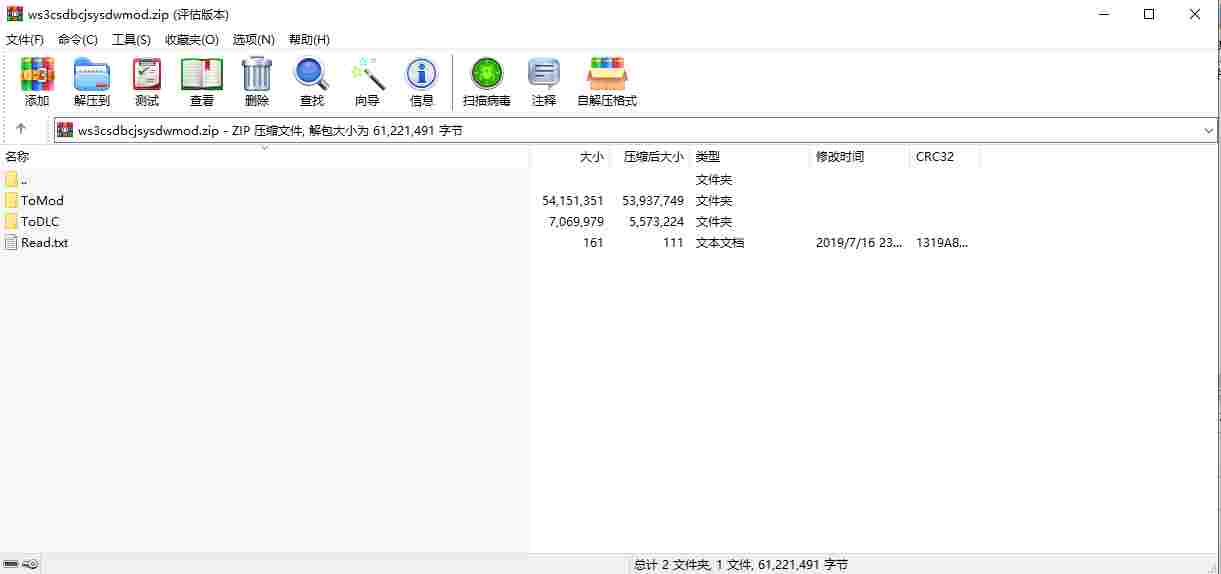Select the Read.txt file name
Image resolution: width=1221 pixels, height=574 pixels.
tap(44, 242)
